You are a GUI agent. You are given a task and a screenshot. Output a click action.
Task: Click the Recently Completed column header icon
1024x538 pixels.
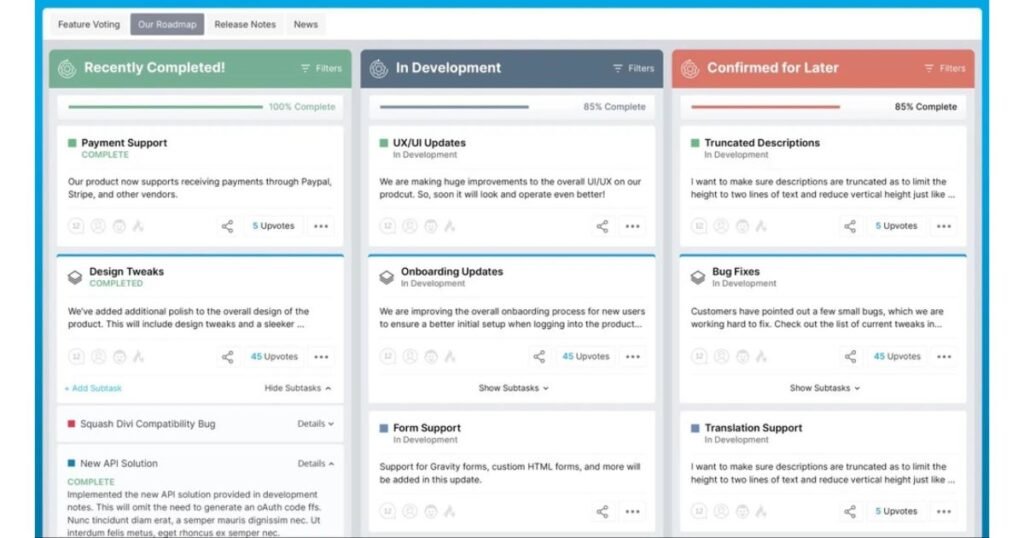[x=67, y=68]
